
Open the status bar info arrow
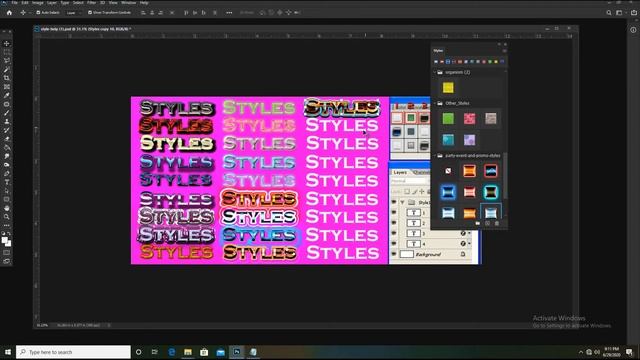pos(109,325)
